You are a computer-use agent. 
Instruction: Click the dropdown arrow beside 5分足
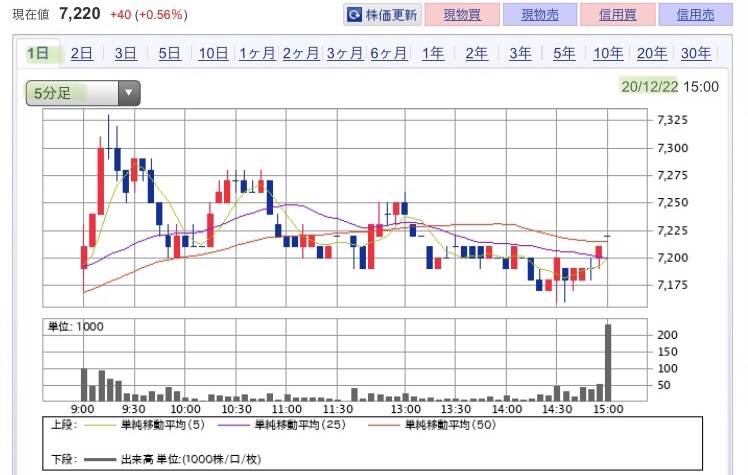click(128, 93)
